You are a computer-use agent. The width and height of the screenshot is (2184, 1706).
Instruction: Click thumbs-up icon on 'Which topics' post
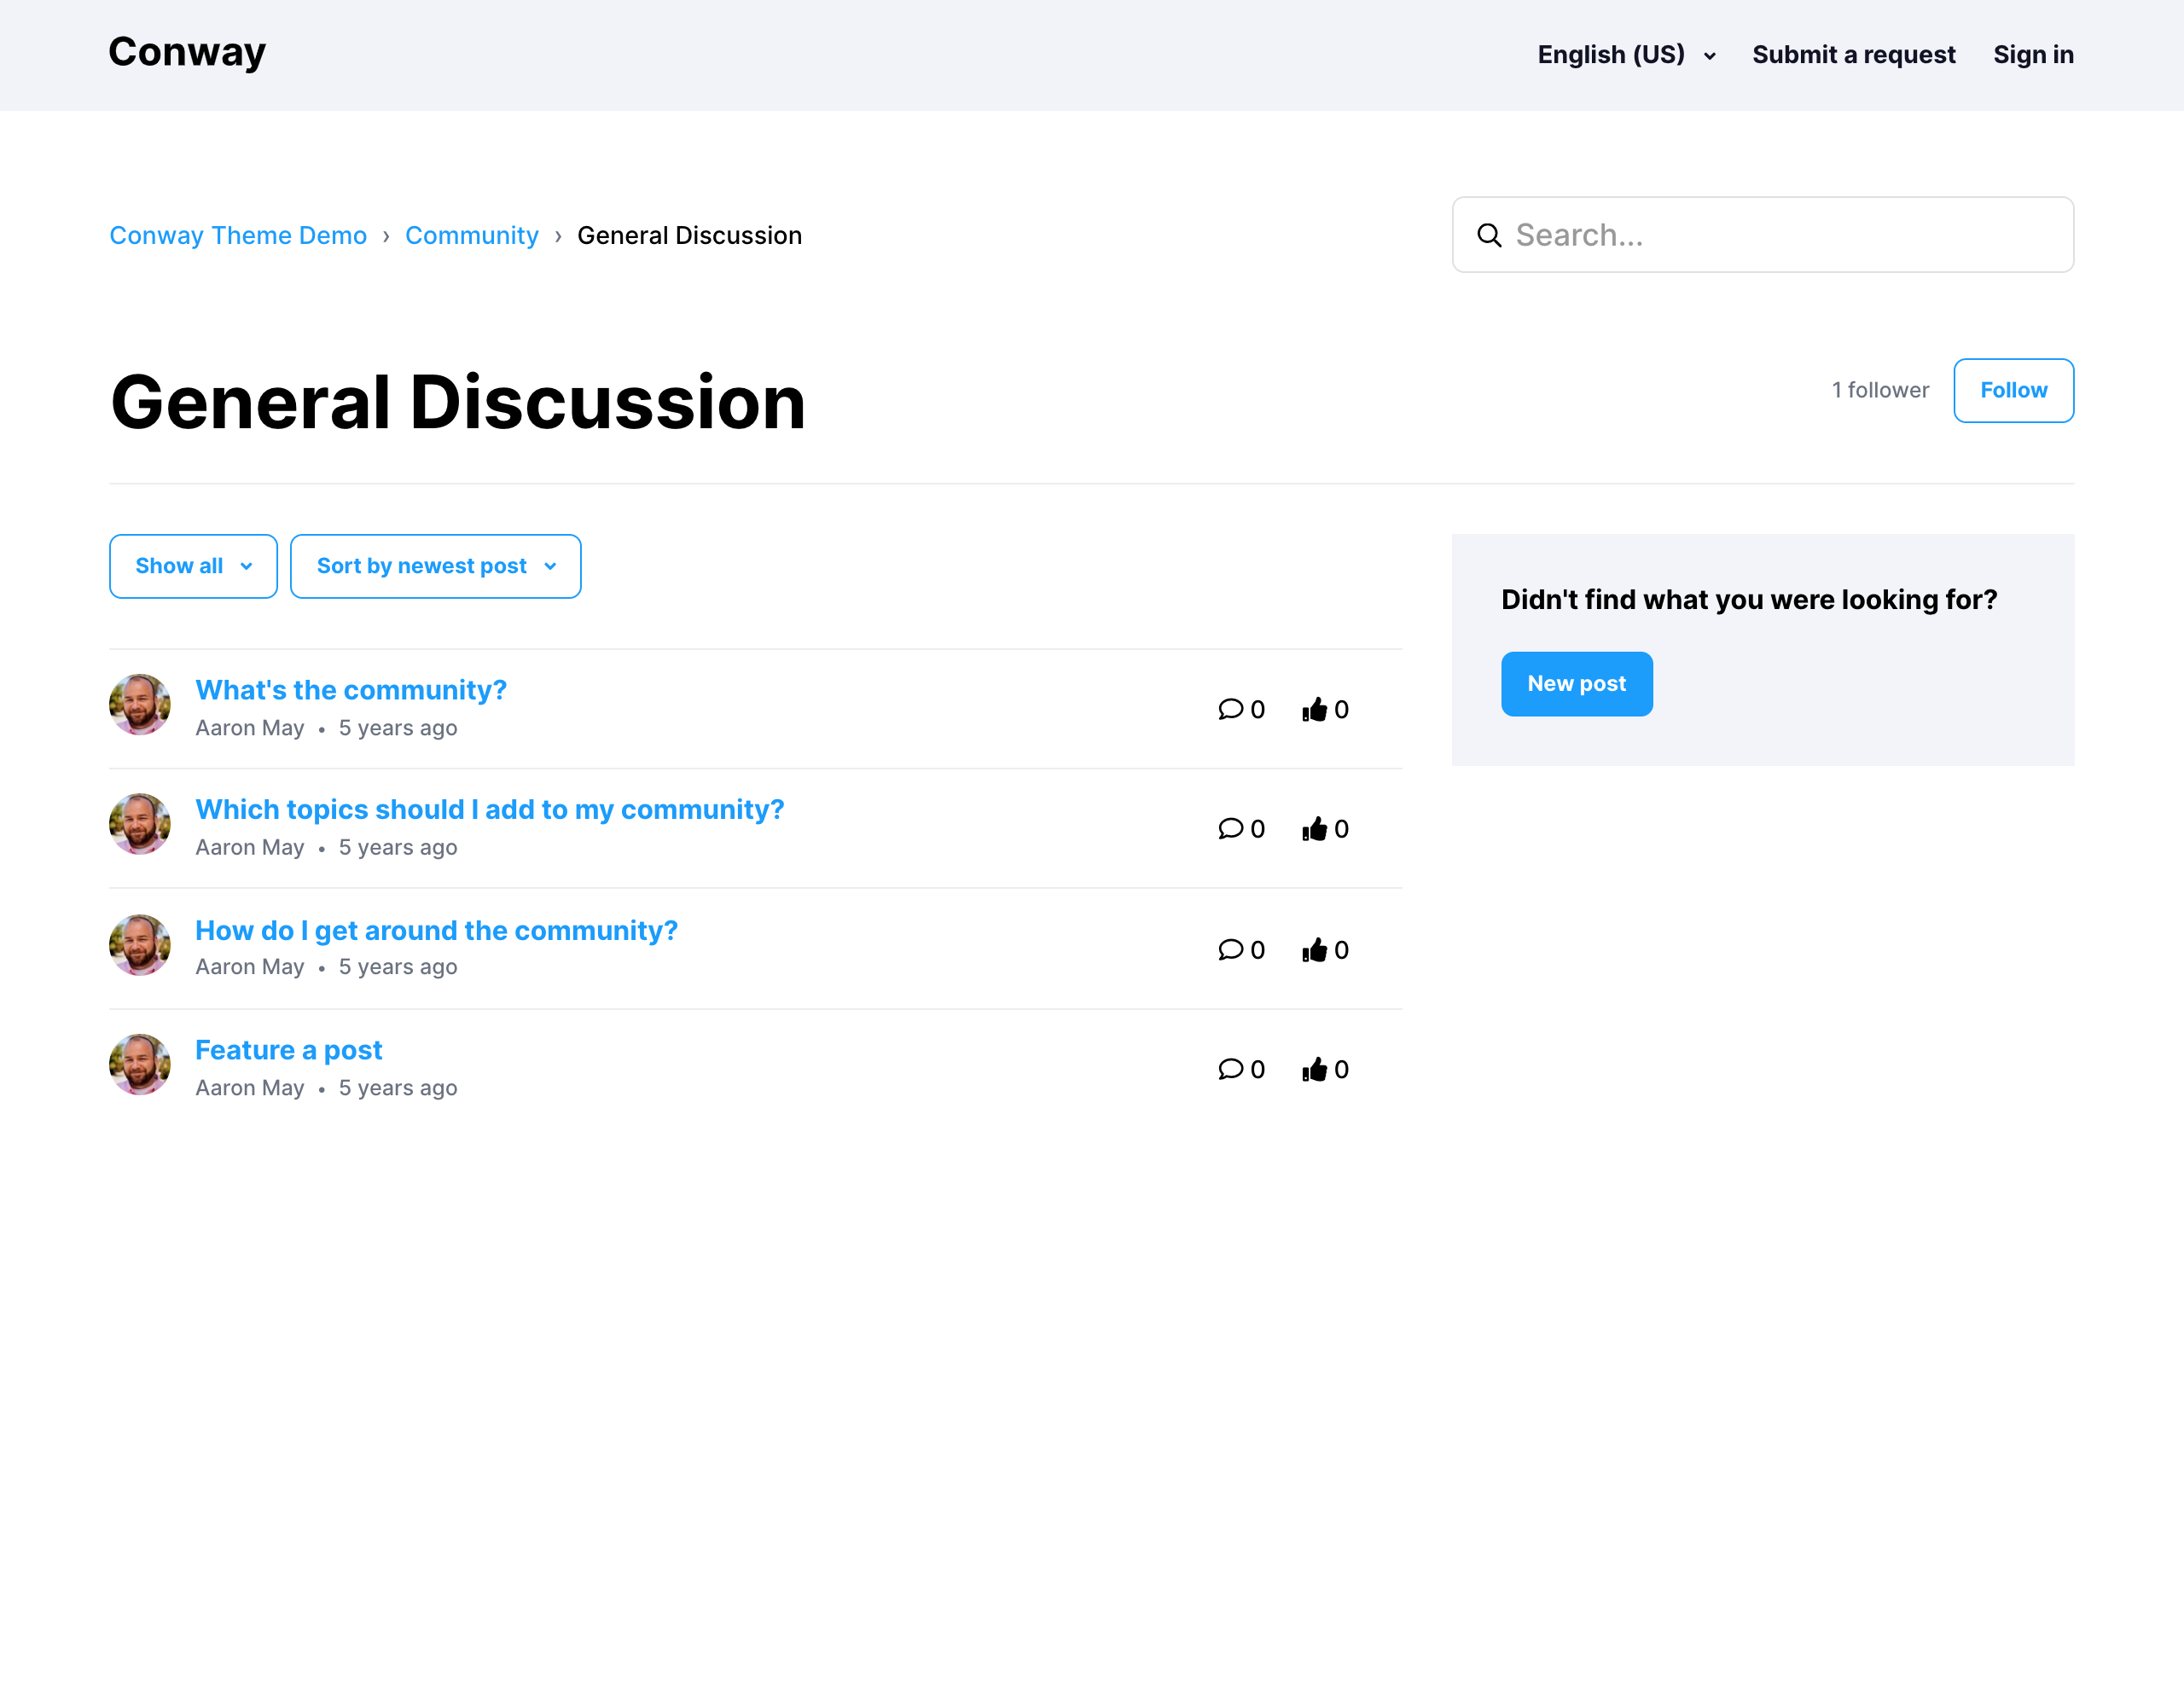pos(1314,829)
